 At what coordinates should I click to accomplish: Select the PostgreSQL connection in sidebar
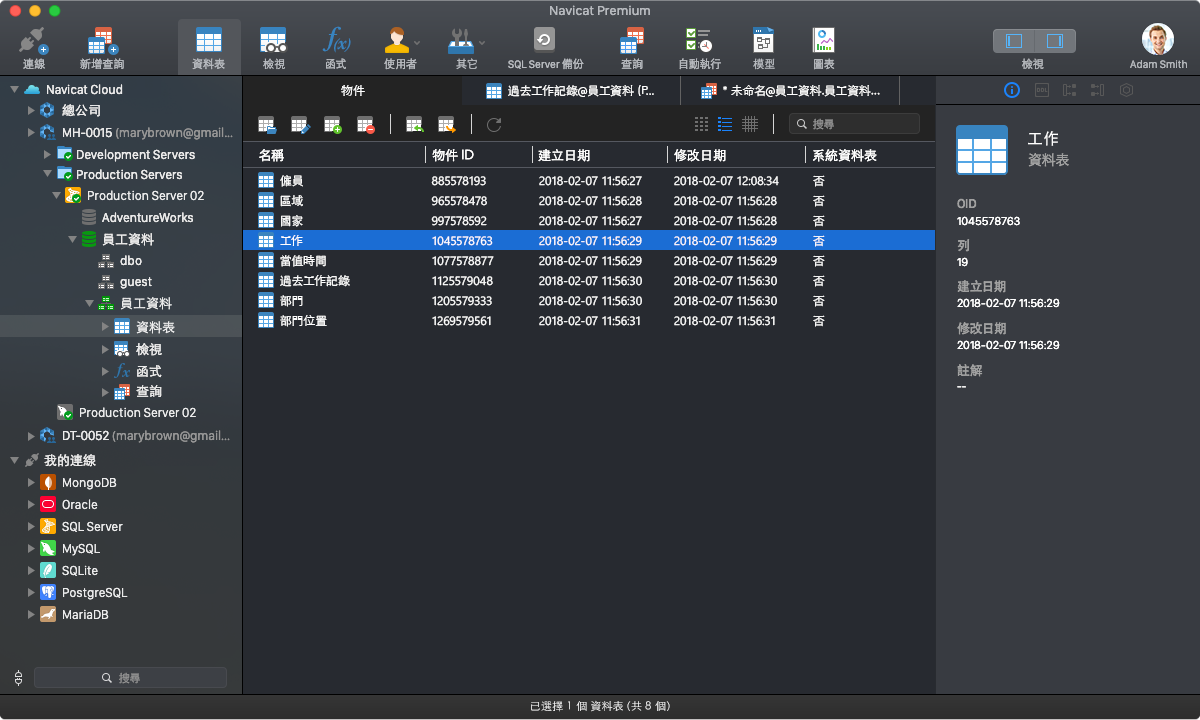pos(121,593)
